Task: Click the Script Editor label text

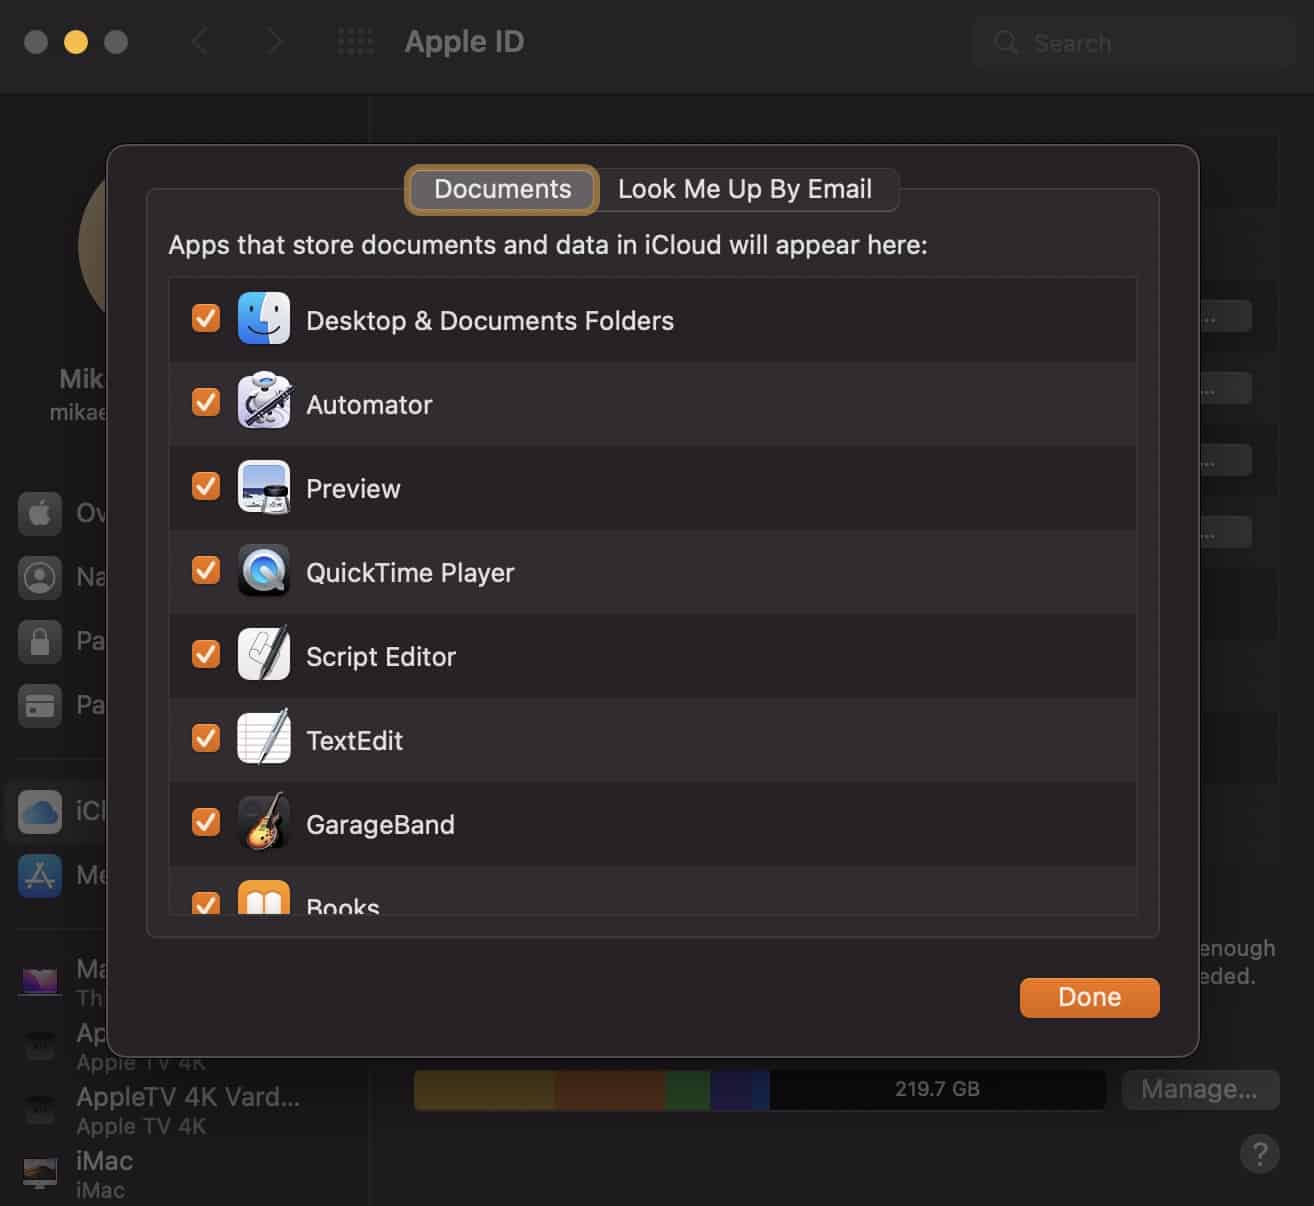Action: tap(381, 657)
